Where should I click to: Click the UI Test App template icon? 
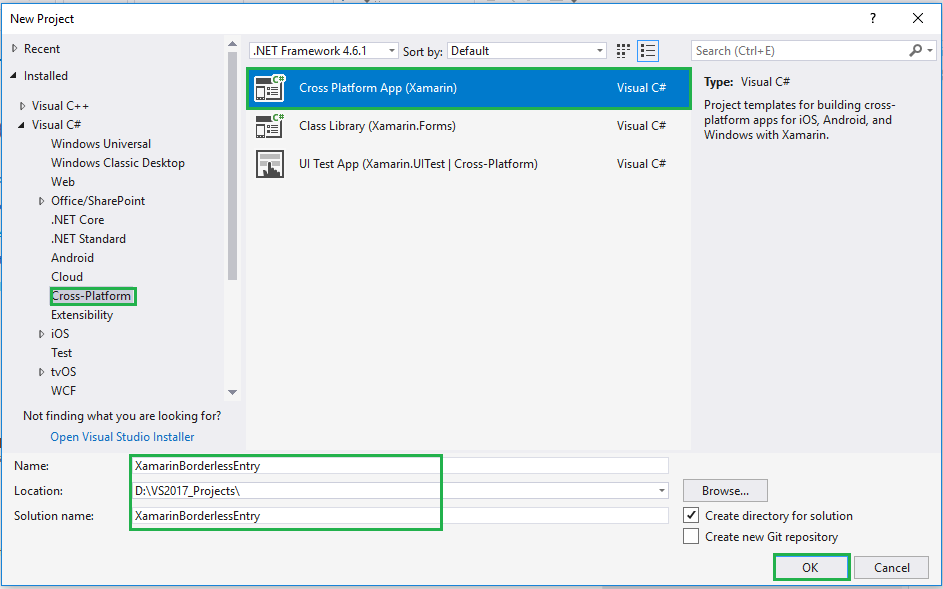[269, 164]
